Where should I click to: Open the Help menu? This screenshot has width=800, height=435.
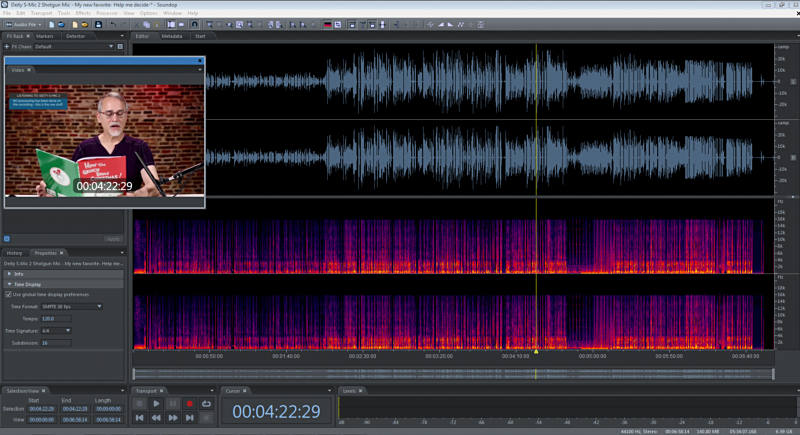pyautogui.click(x=192, y=13)
